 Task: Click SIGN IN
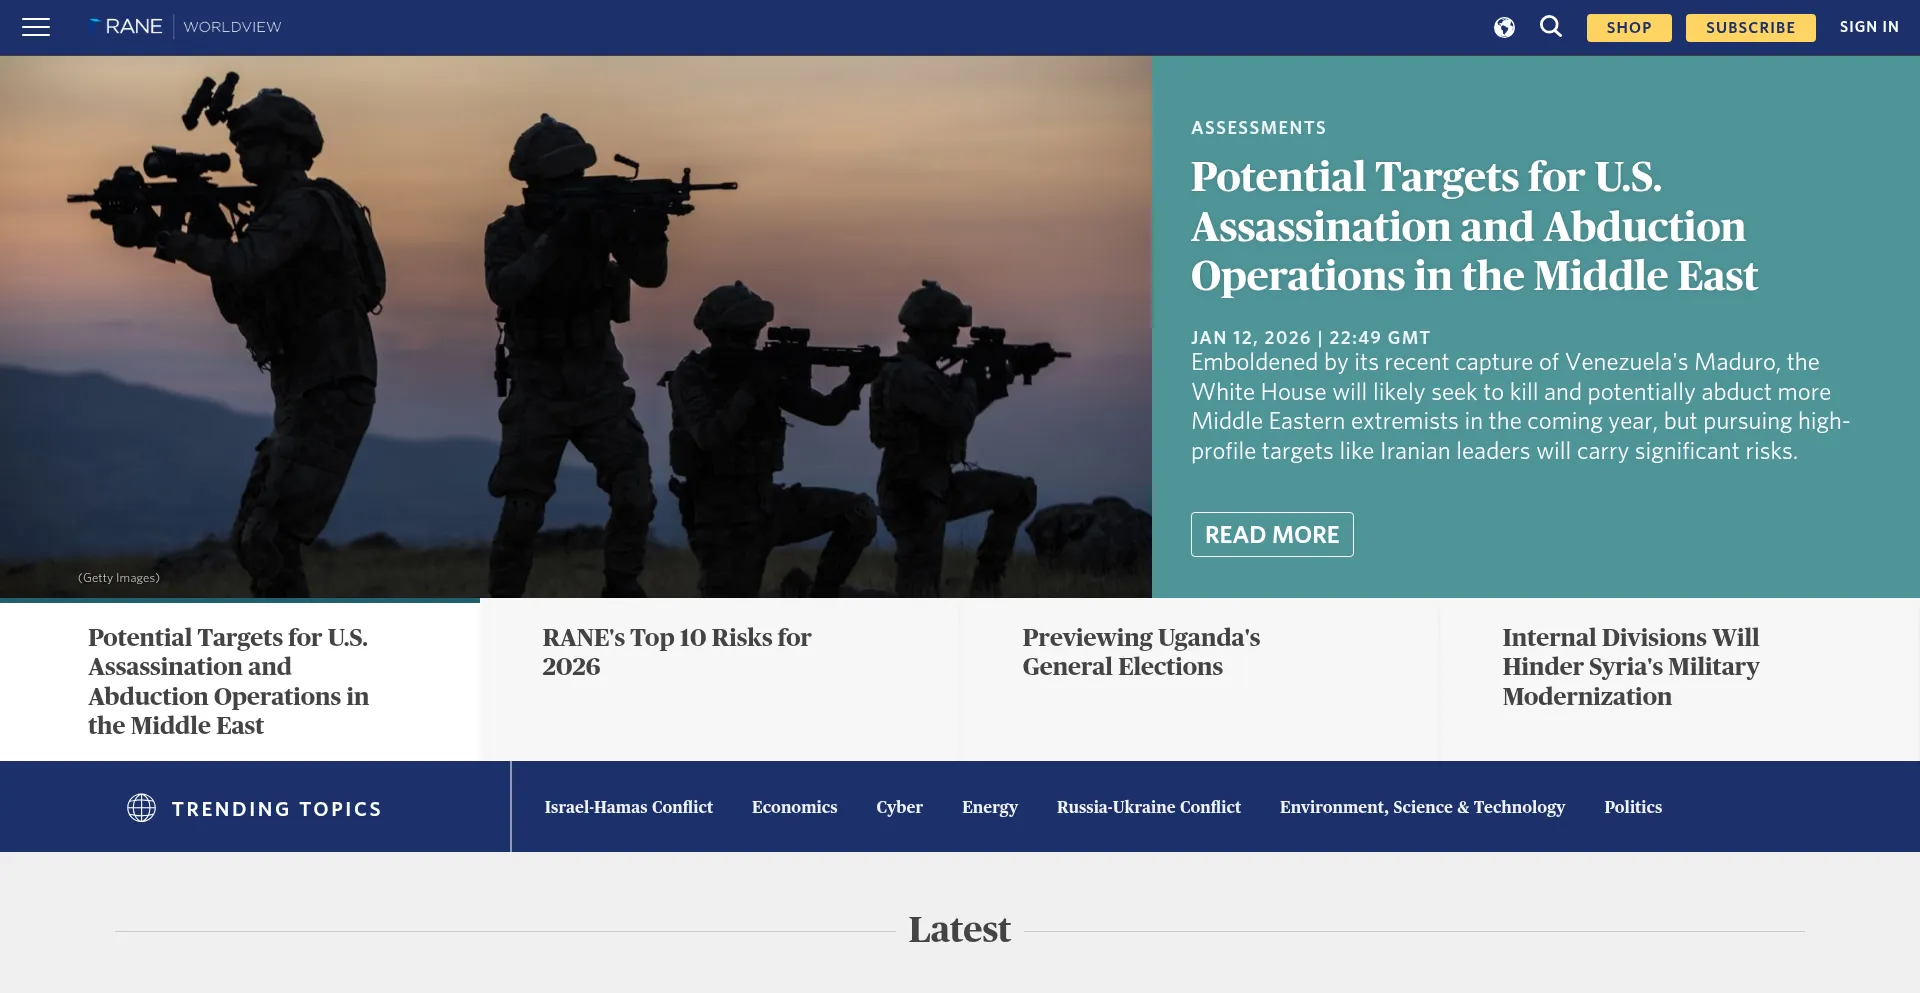pos(1869,27)
